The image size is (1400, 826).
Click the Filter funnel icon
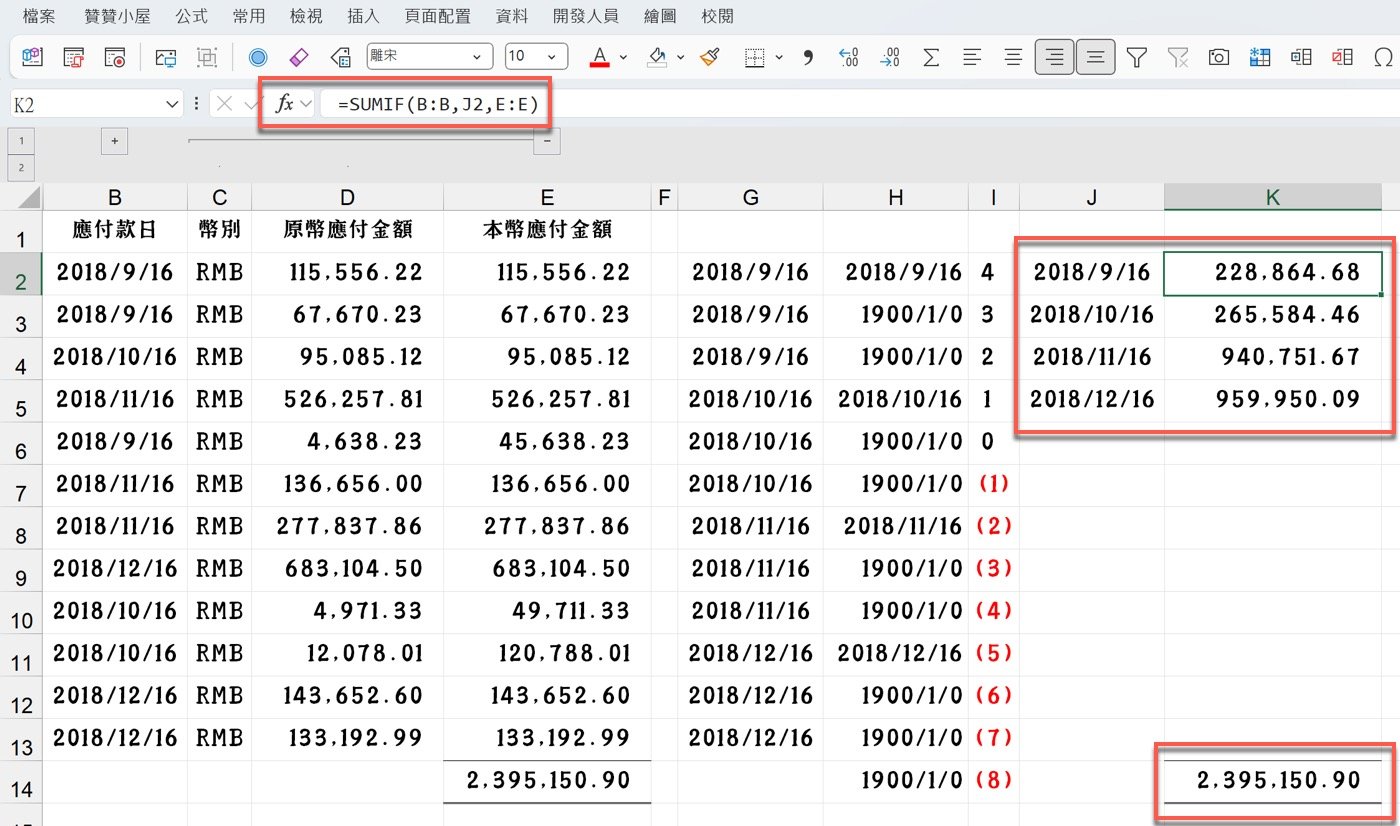[1136, 57]
